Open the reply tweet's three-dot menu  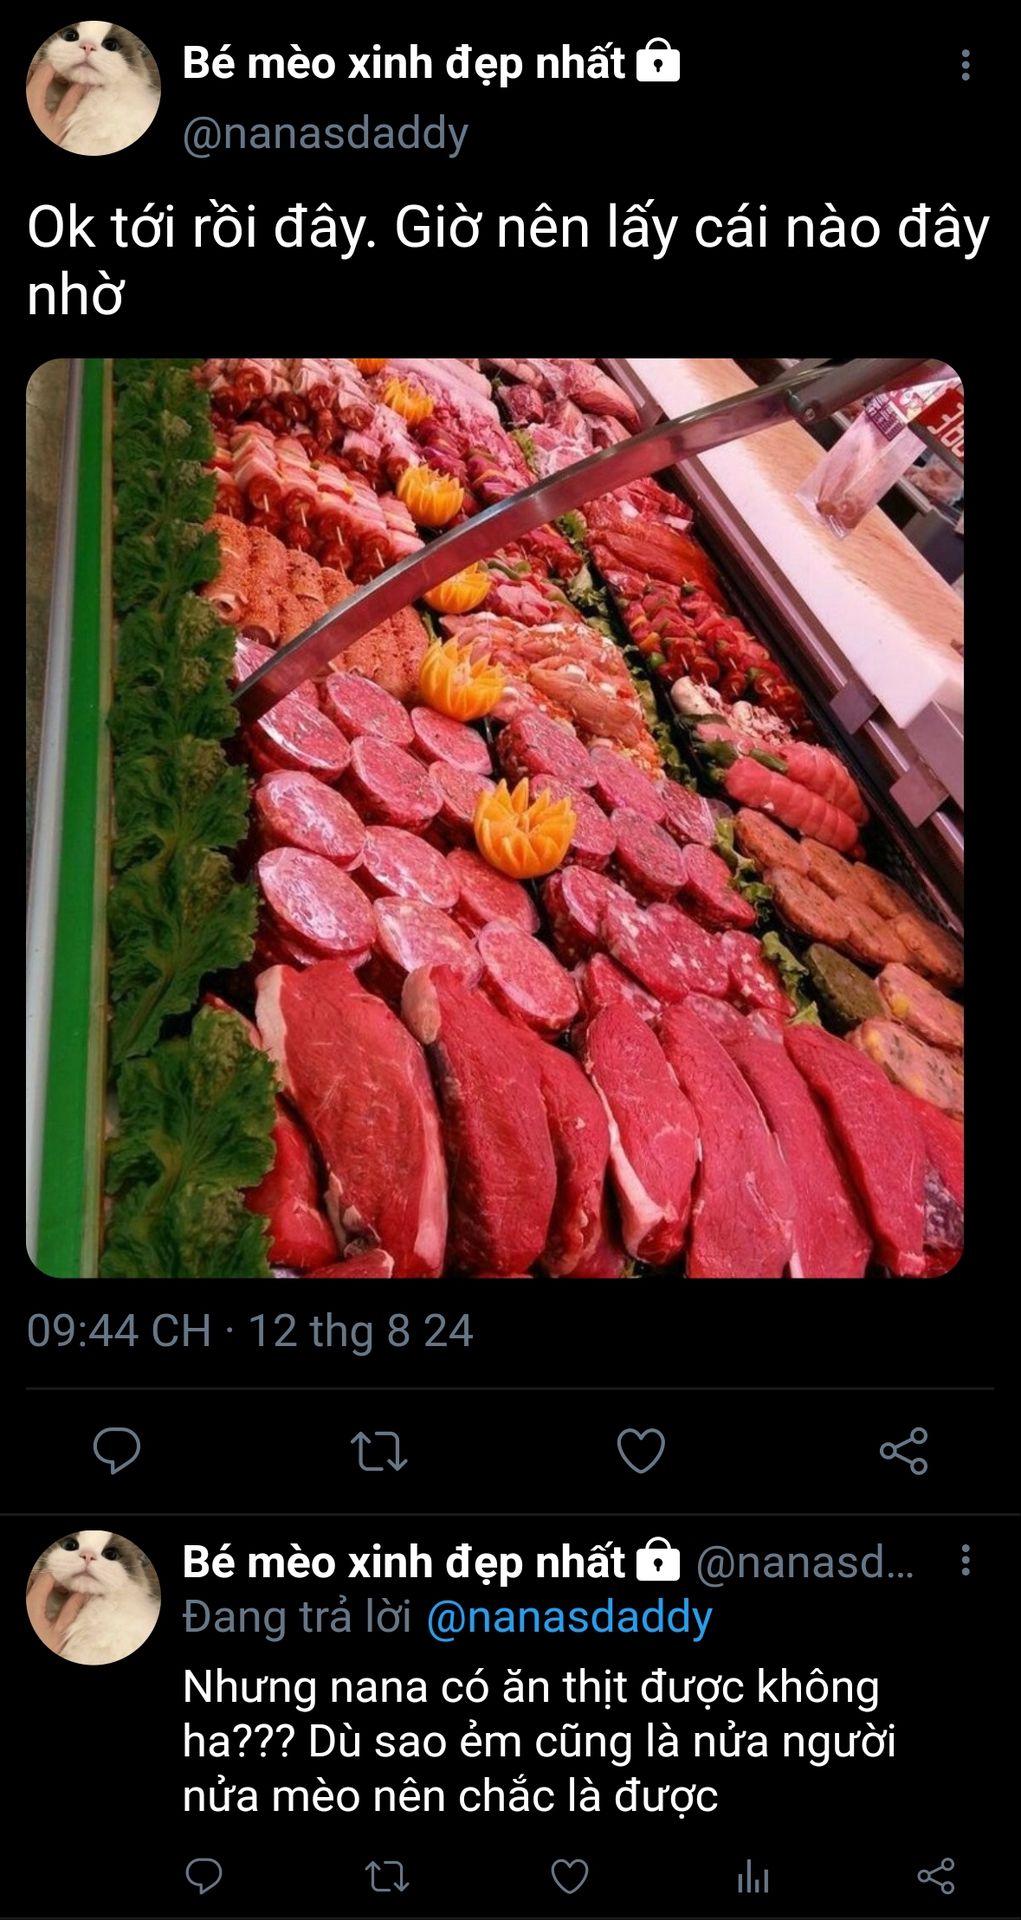(x=965, y=1560)
